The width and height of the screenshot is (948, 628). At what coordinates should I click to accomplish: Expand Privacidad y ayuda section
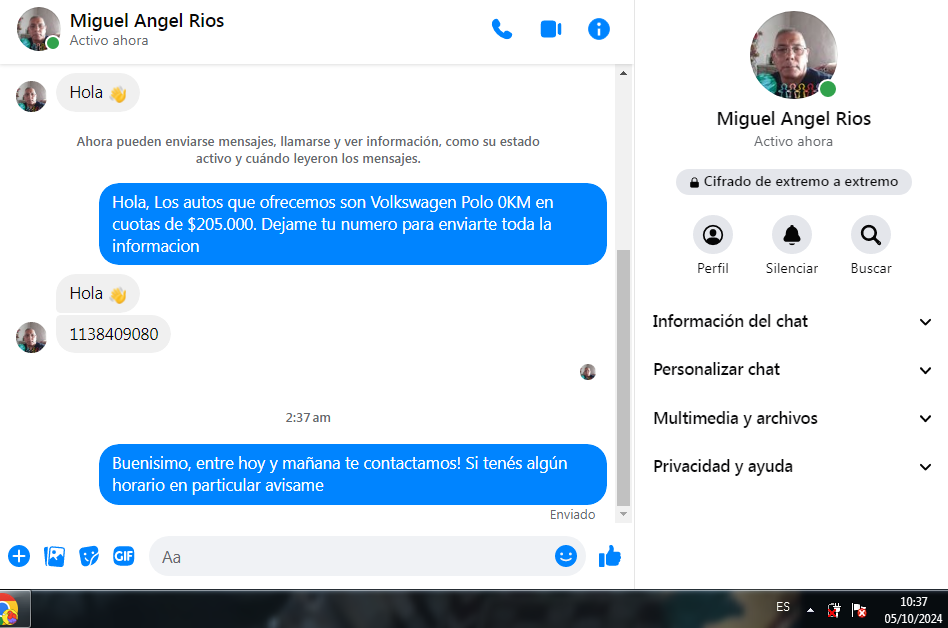pos(792,466)
